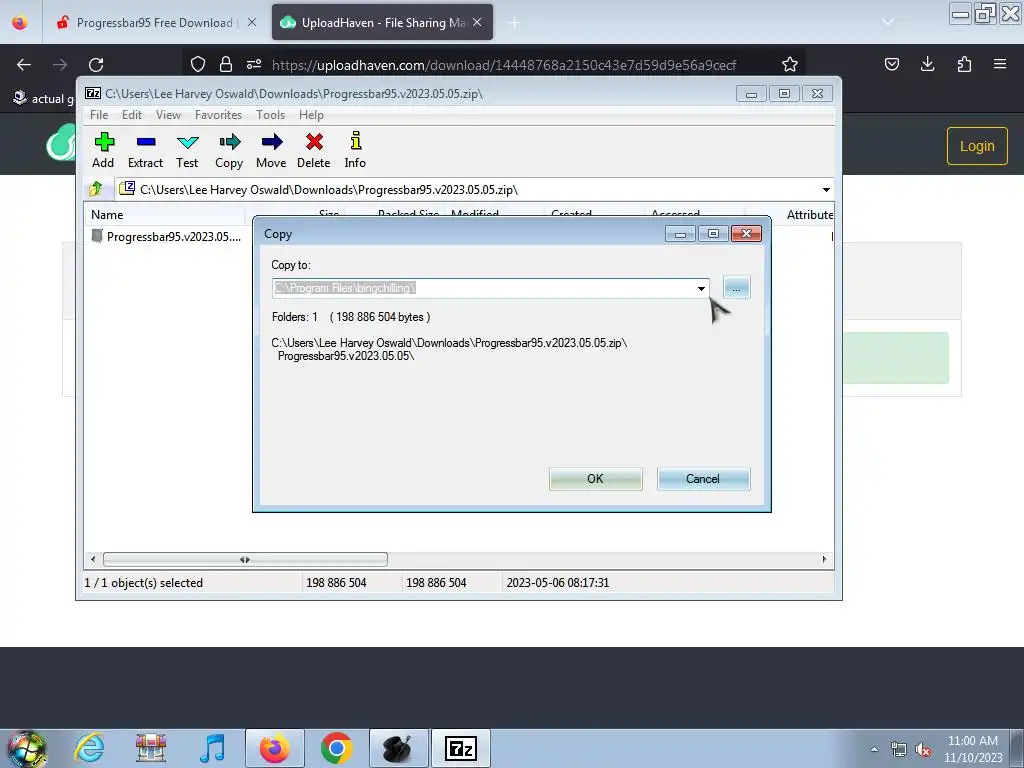Switch to Firefox in the taskbar

[274, 748]
